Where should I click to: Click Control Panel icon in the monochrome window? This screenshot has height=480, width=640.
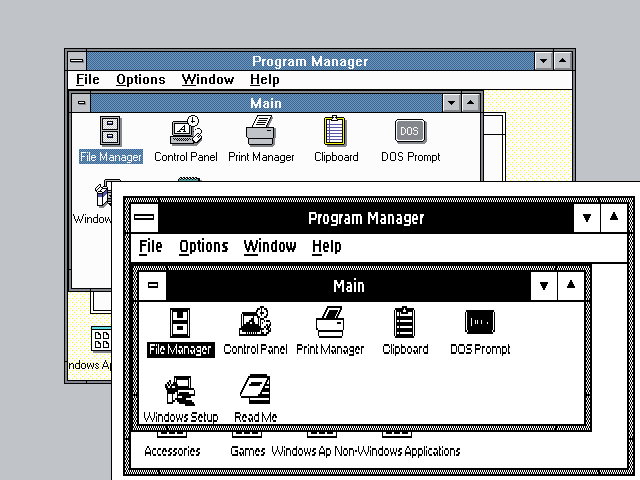pyautogui.click(x=255, y=323)
